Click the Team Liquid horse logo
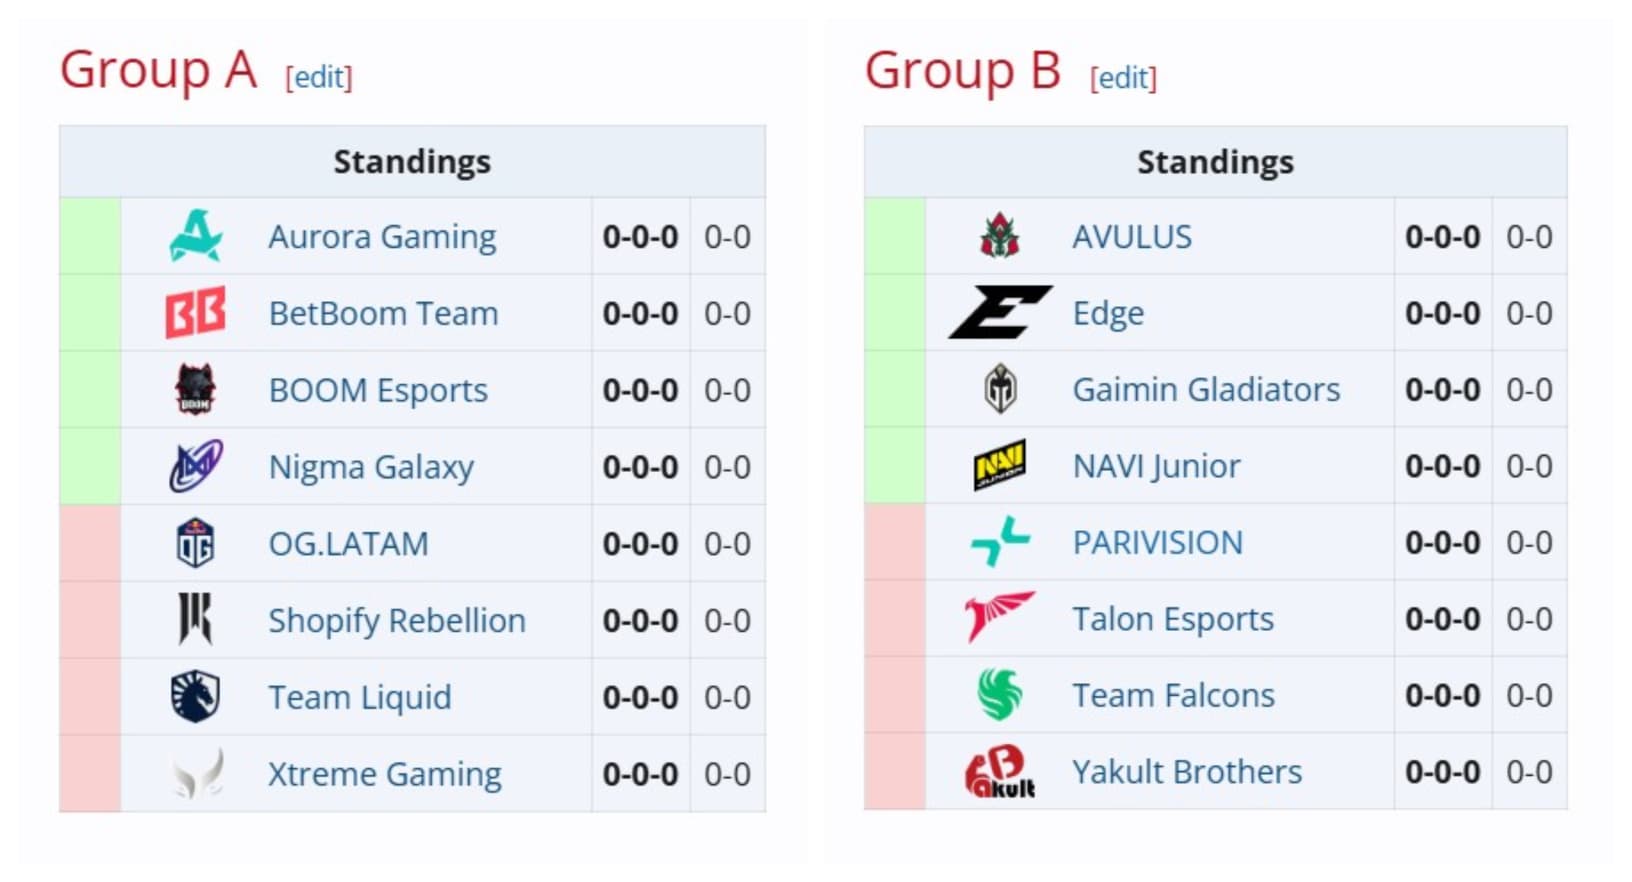 point(196,696)
